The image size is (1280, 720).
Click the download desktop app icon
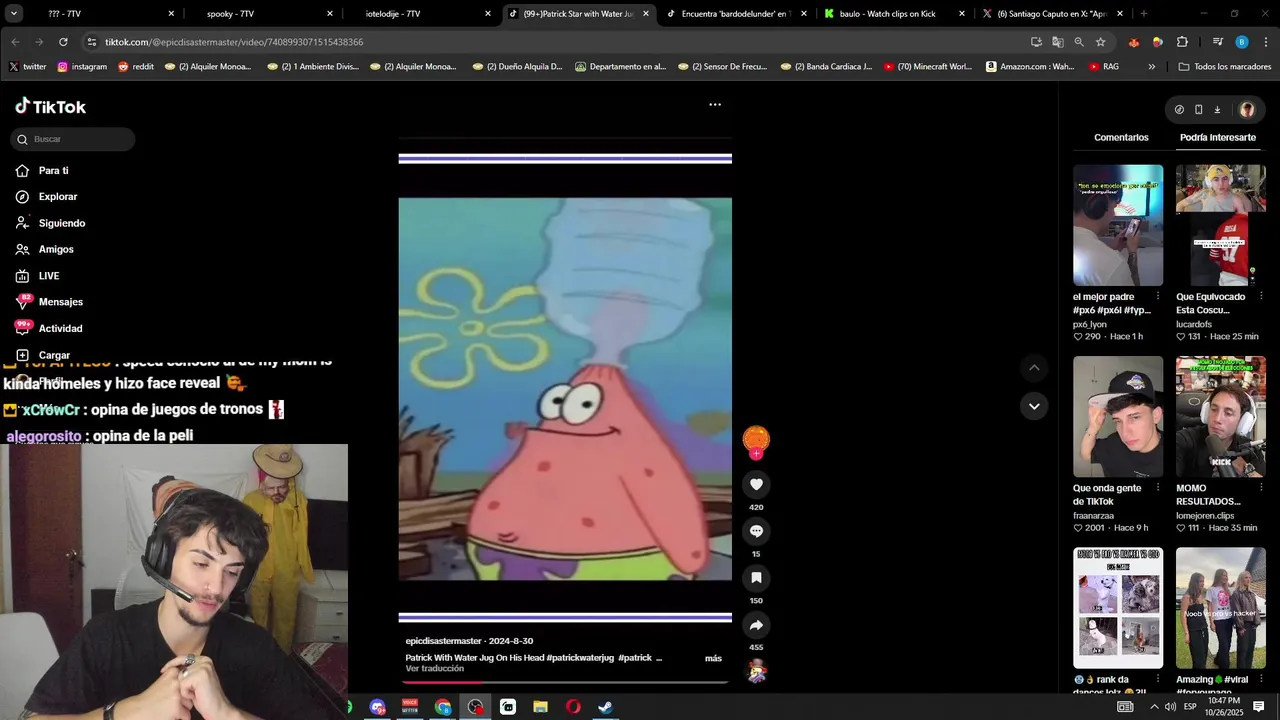tap(1217, 110)
